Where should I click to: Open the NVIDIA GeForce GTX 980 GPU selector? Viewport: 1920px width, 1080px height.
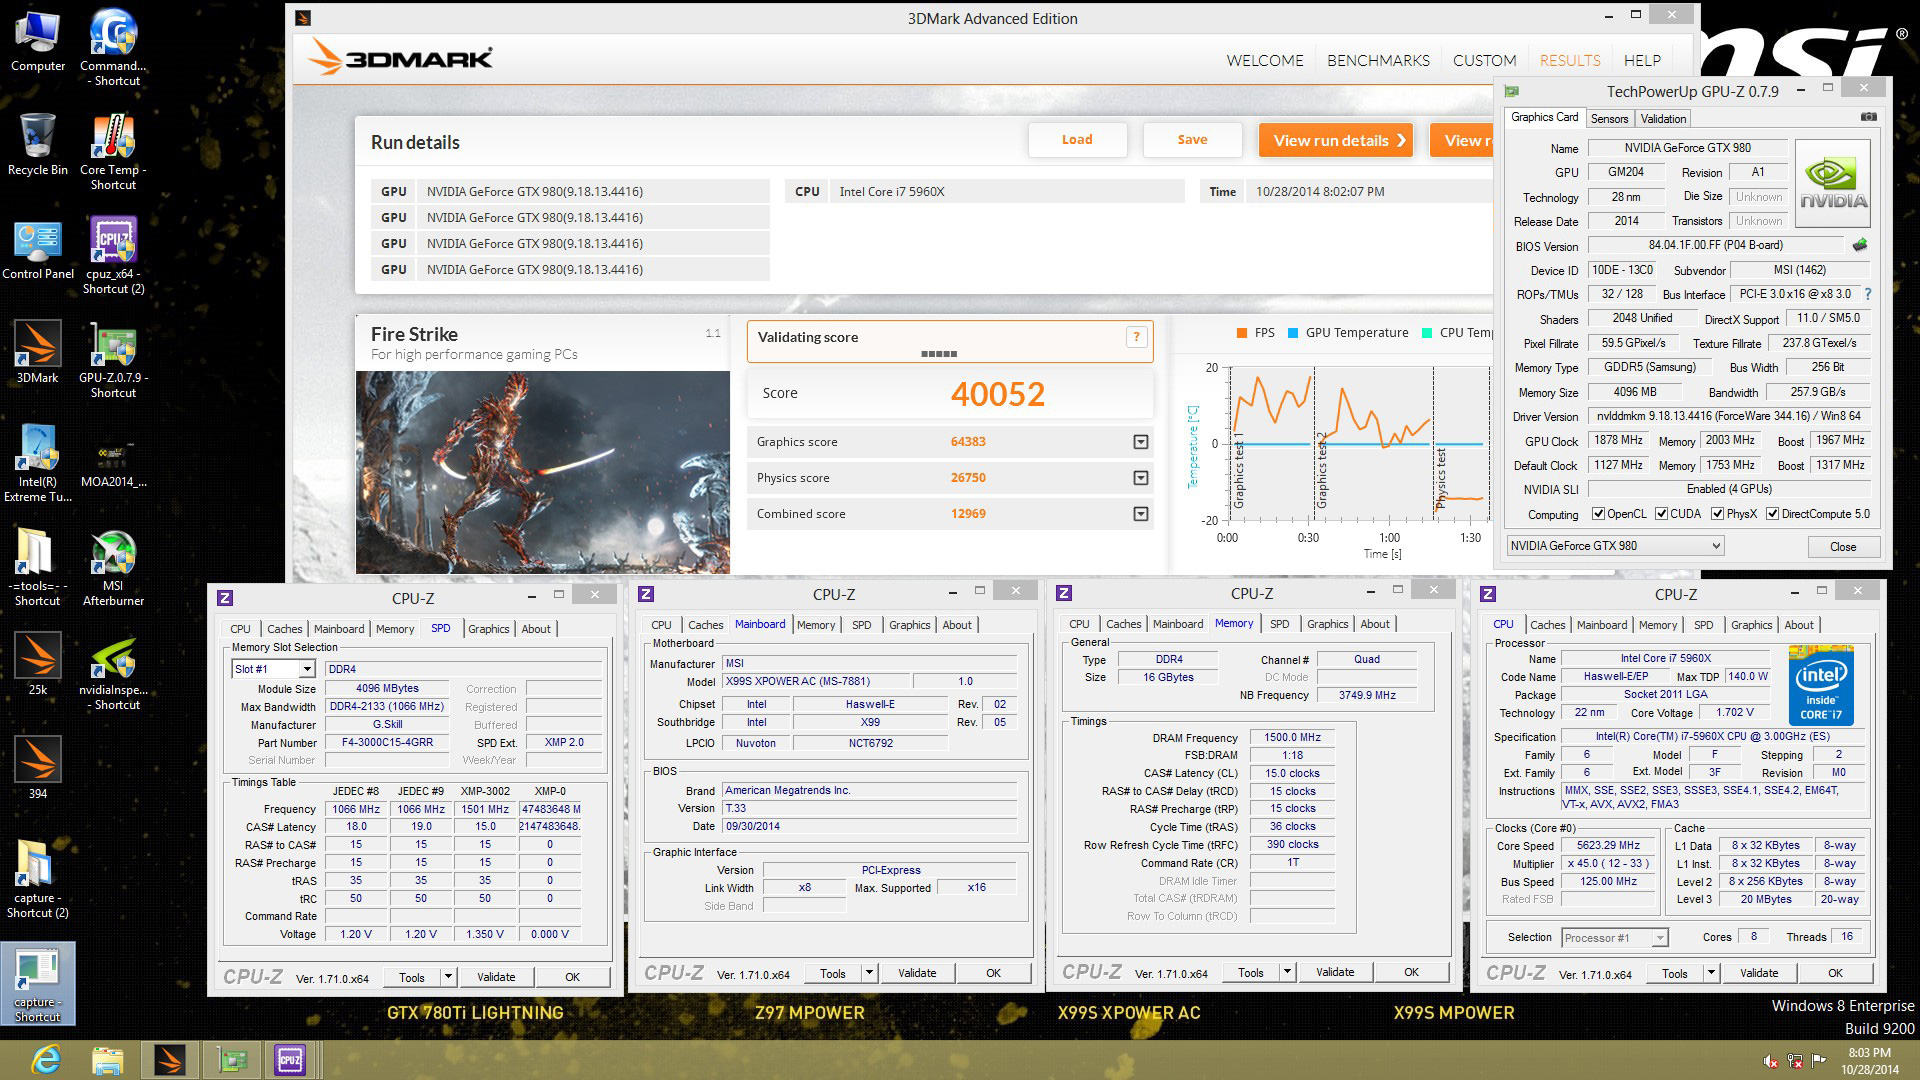click(1614, 546)
